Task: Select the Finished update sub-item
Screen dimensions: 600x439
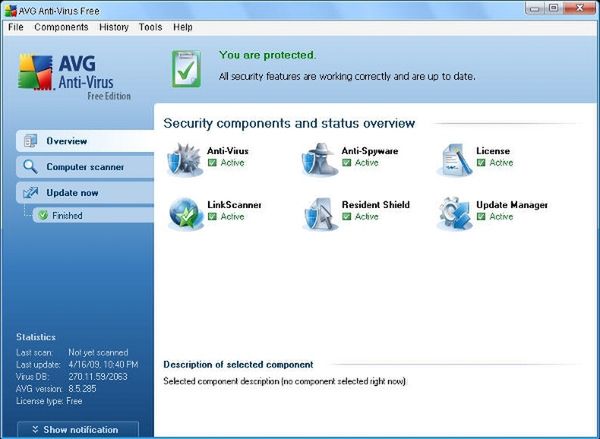Action: (x=93, y=215)
